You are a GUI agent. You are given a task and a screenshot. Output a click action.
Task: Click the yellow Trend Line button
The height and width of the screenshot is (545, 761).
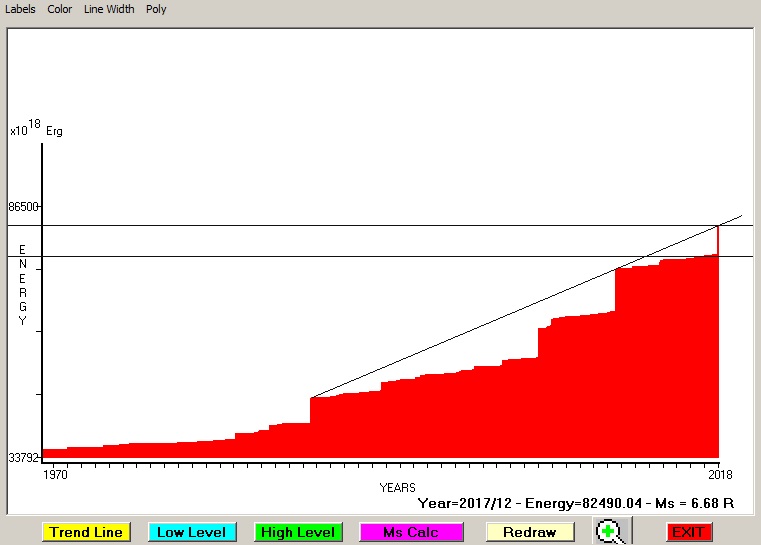86,532
